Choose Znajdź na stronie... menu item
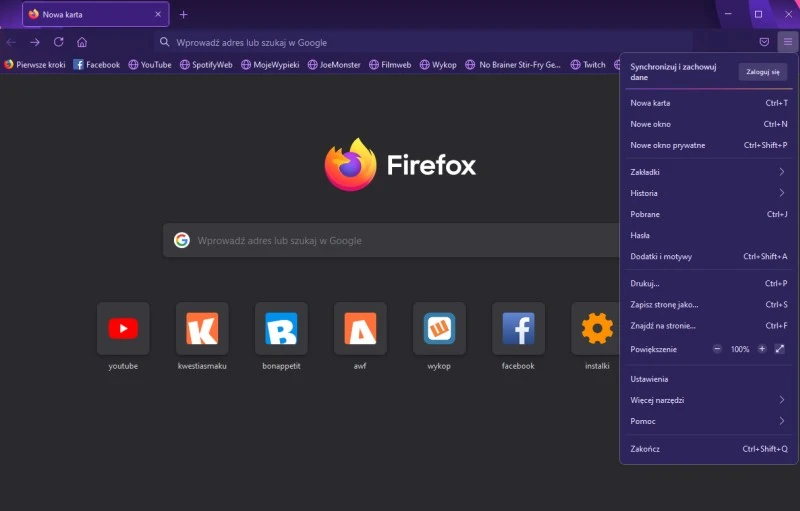Image resolution: width=800 pixels, height=511 pixels. point(709,326)
